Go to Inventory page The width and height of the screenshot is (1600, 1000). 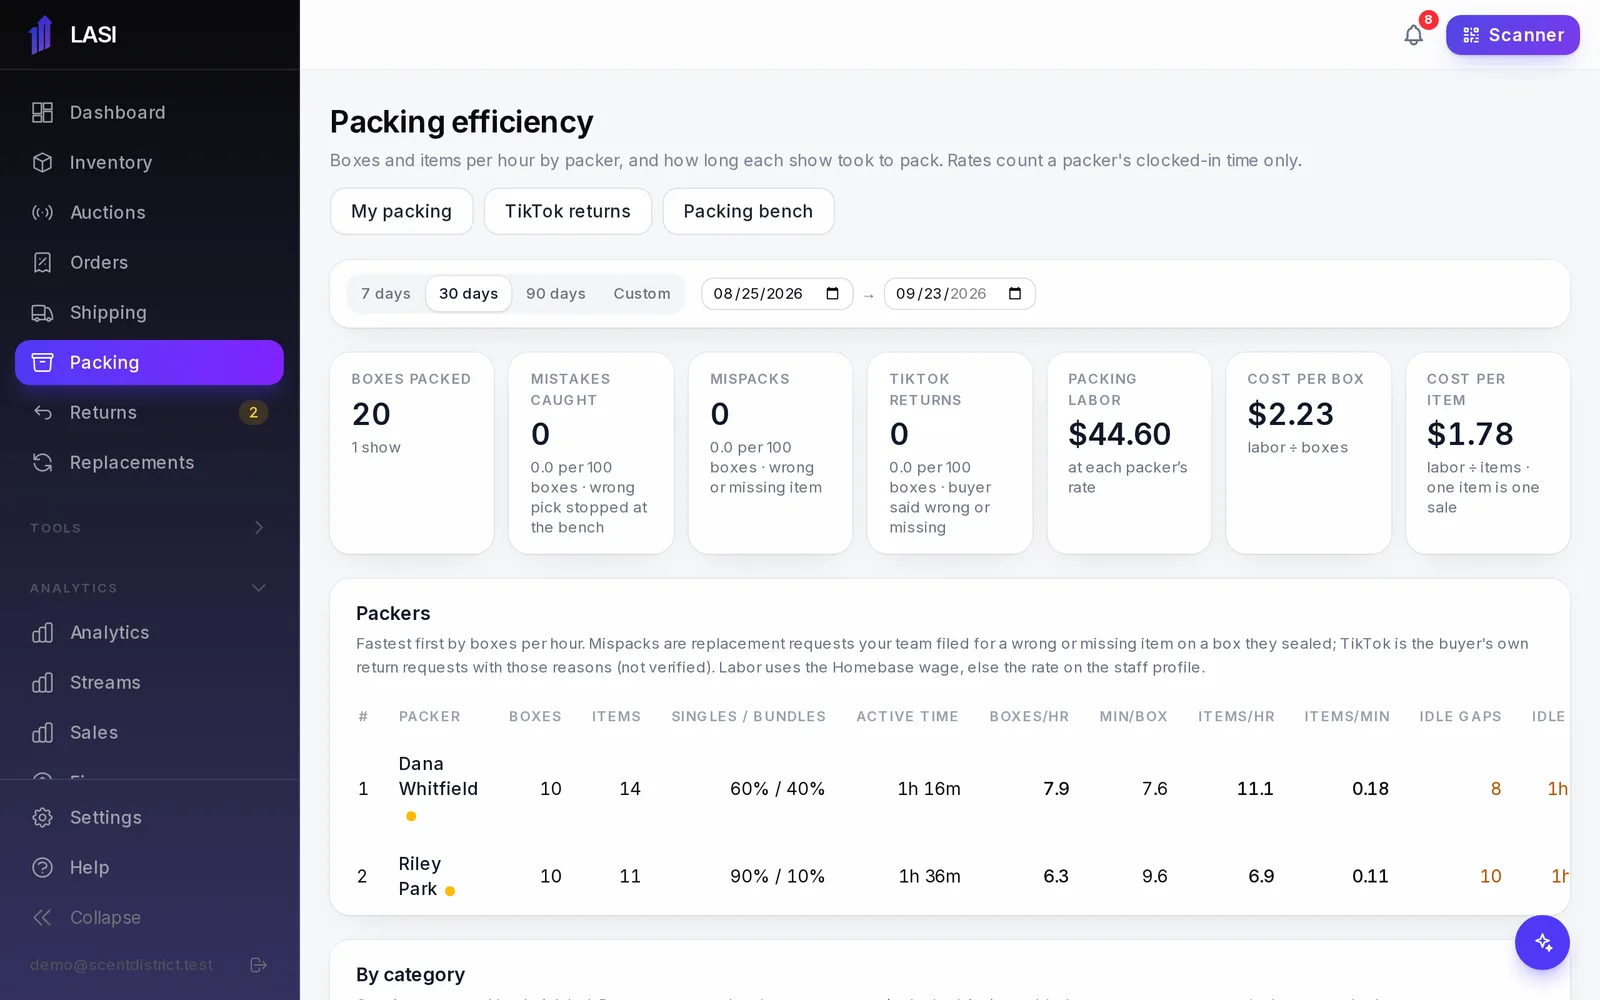150,163
